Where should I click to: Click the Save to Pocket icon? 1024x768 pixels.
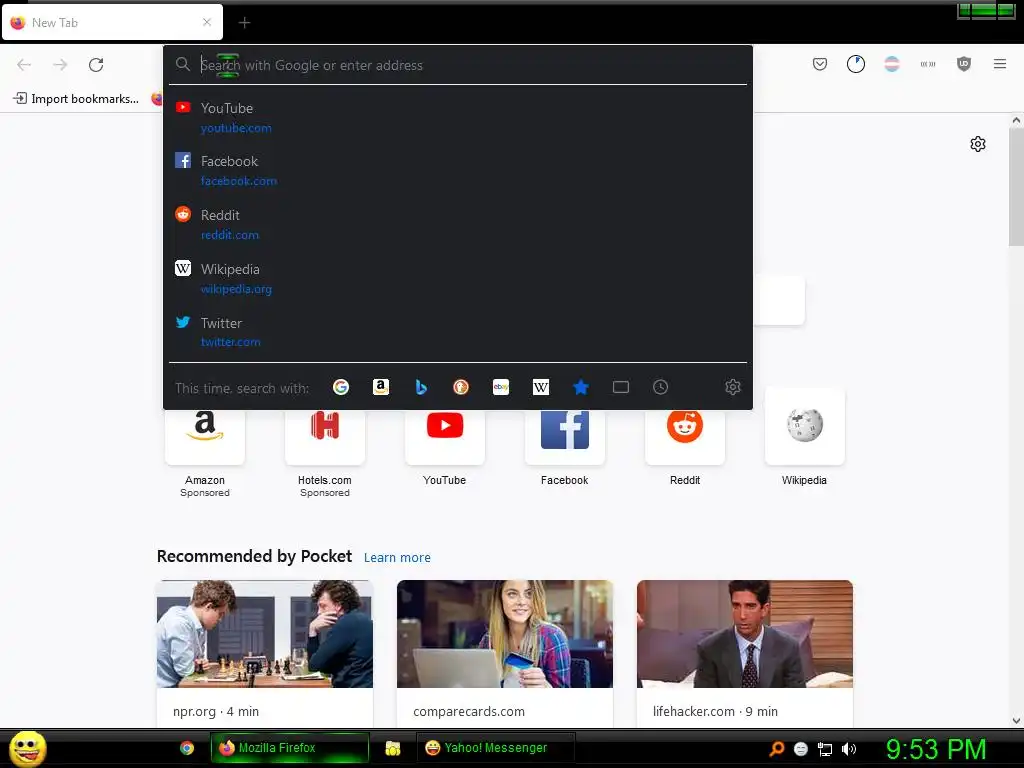[x=820, y=64]
